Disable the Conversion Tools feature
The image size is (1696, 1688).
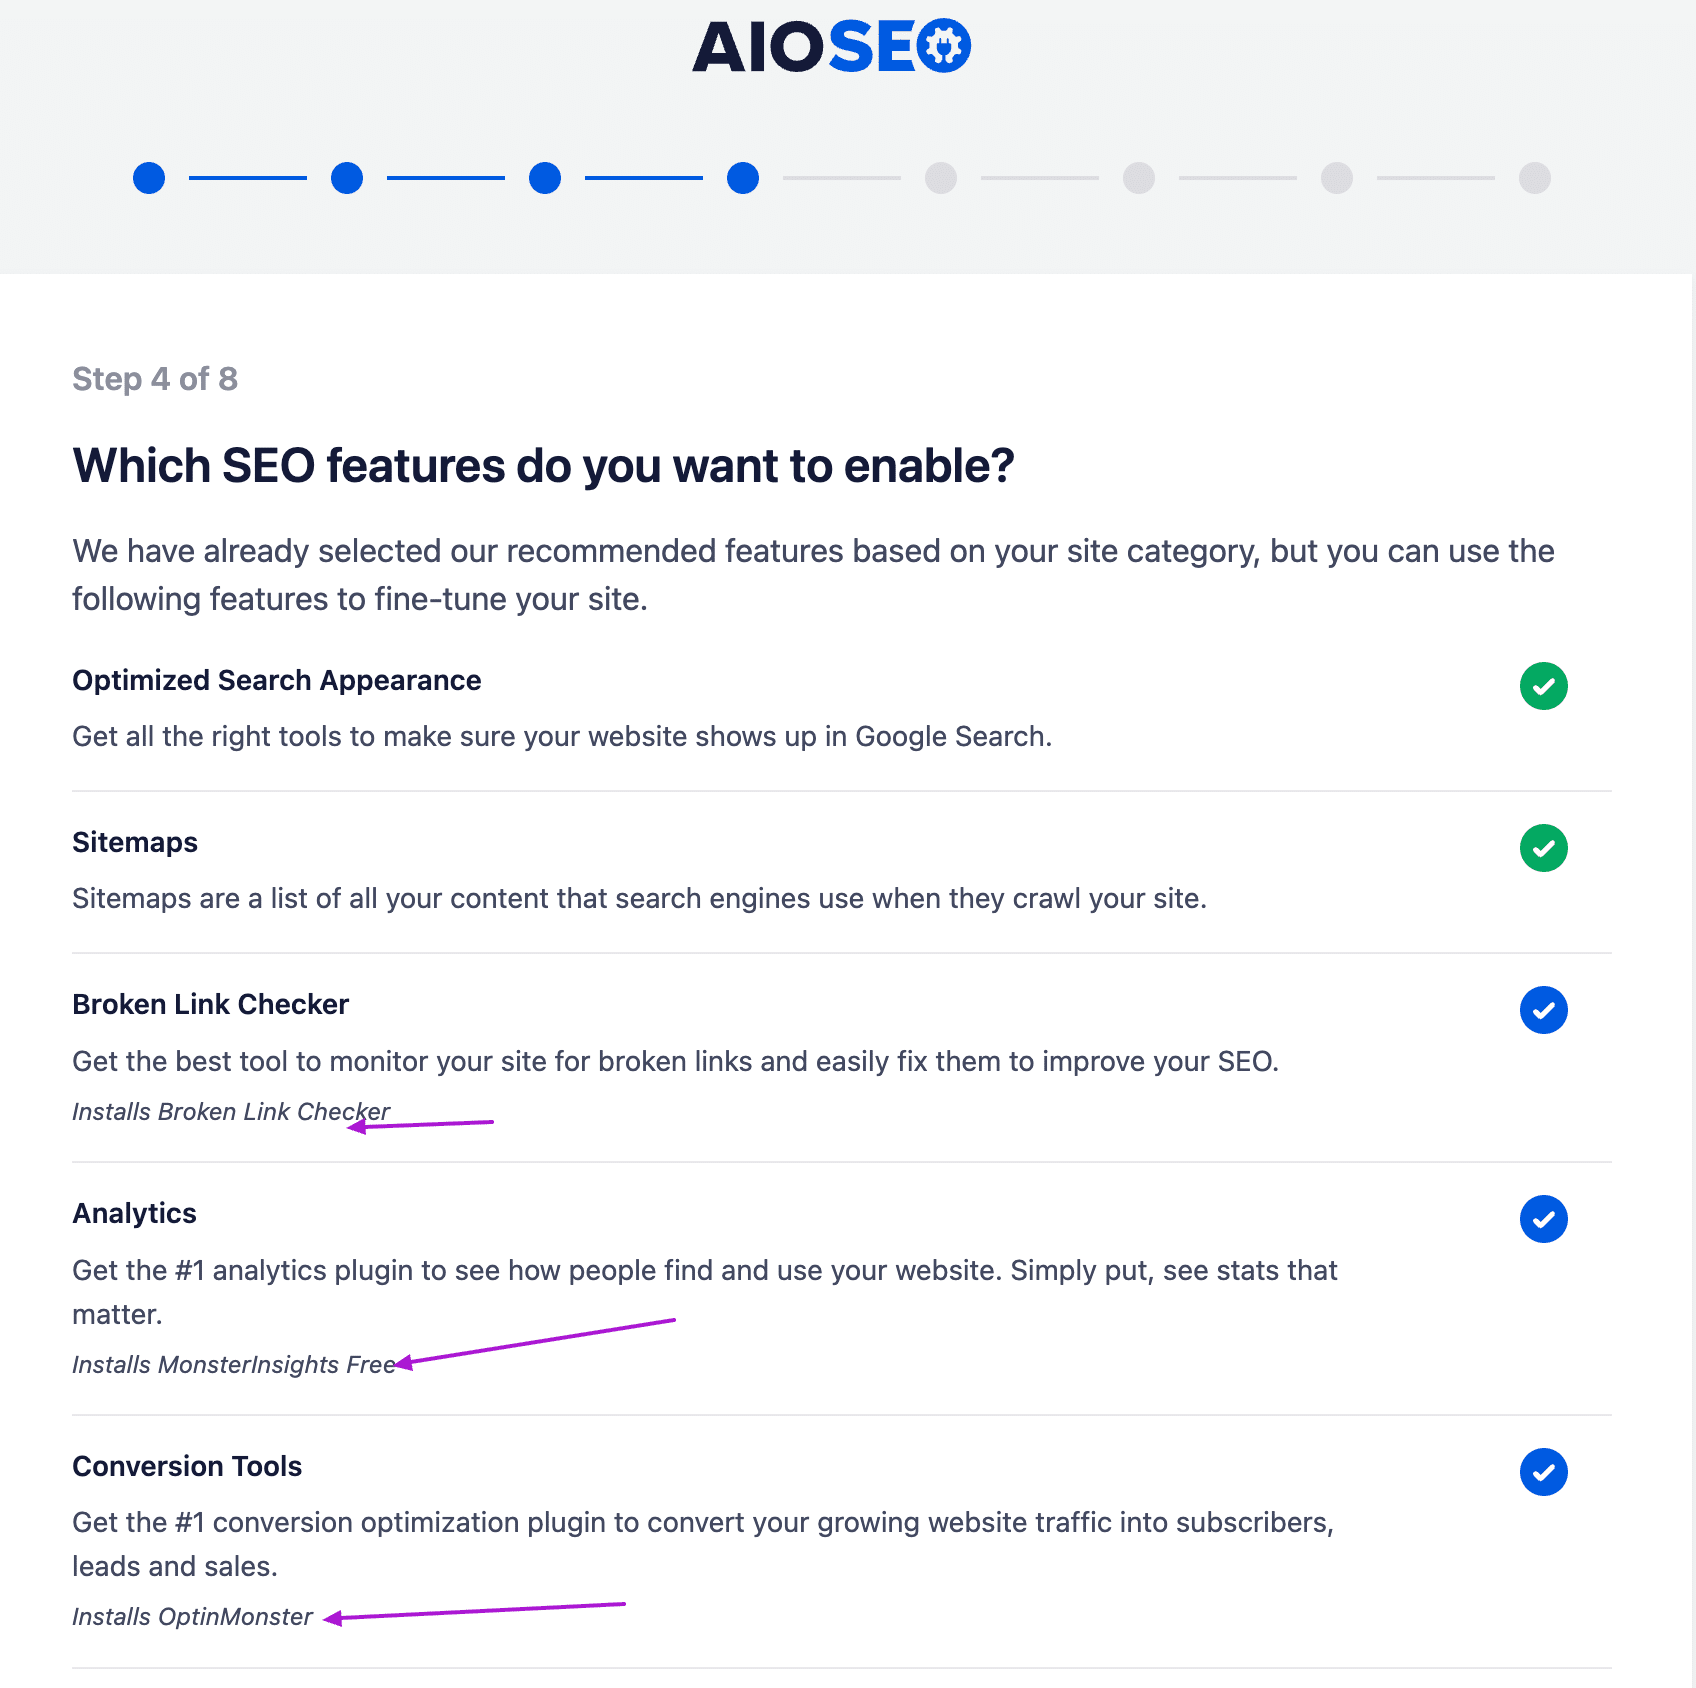1543,1472
